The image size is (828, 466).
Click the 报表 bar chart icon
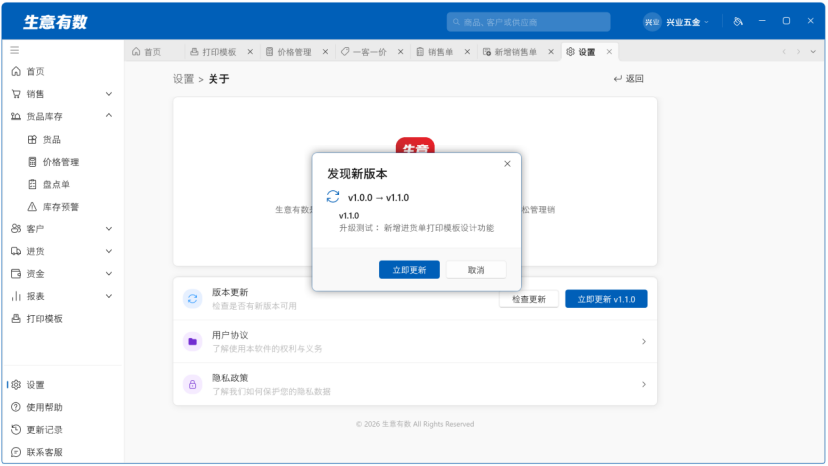[16, 296]
